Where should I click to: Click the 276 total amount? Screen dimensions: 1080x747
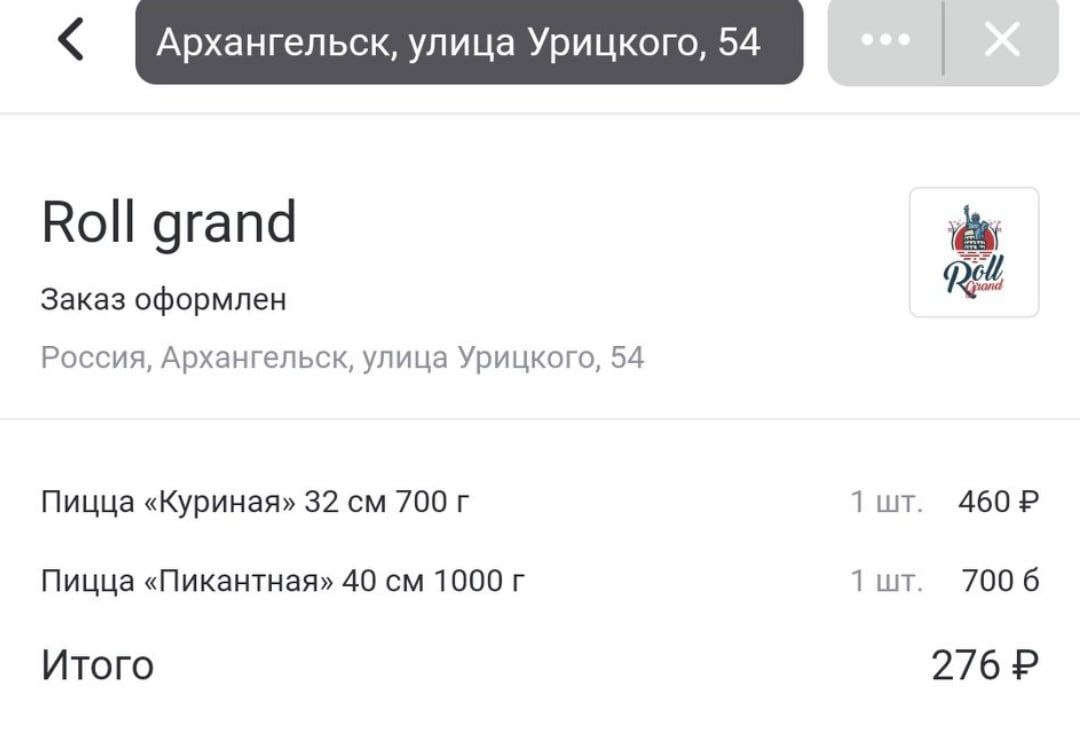click(x=966, y=665)
